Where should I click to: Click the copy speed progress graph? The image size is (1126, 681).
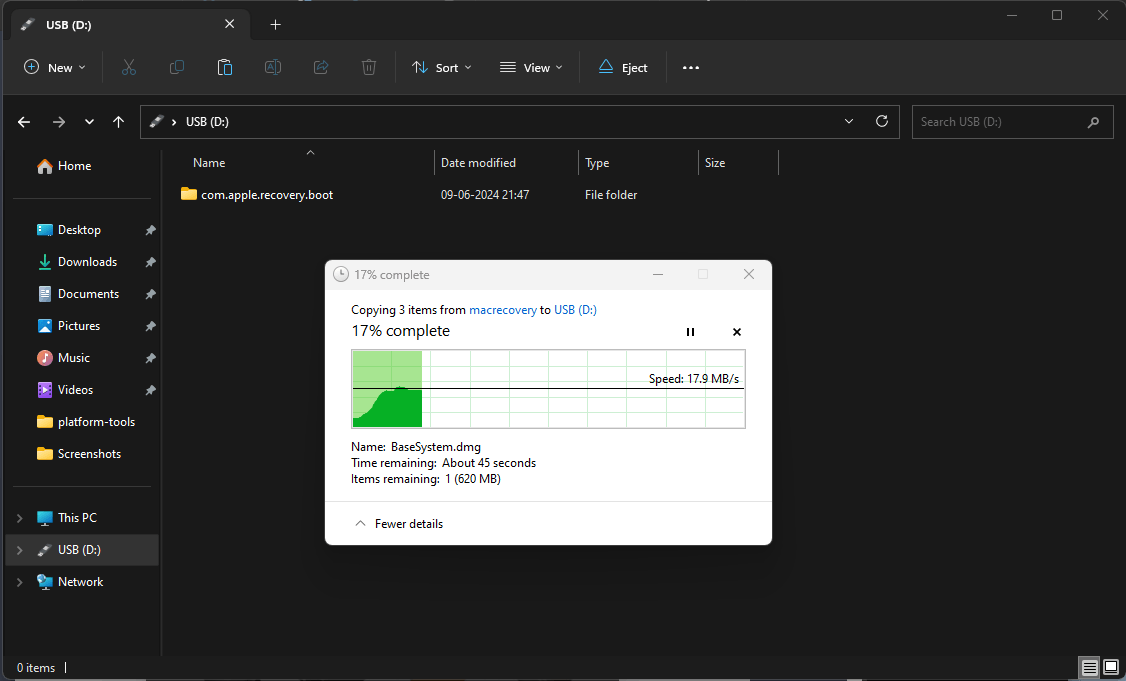pyautogui.click(x=548, y=389)
